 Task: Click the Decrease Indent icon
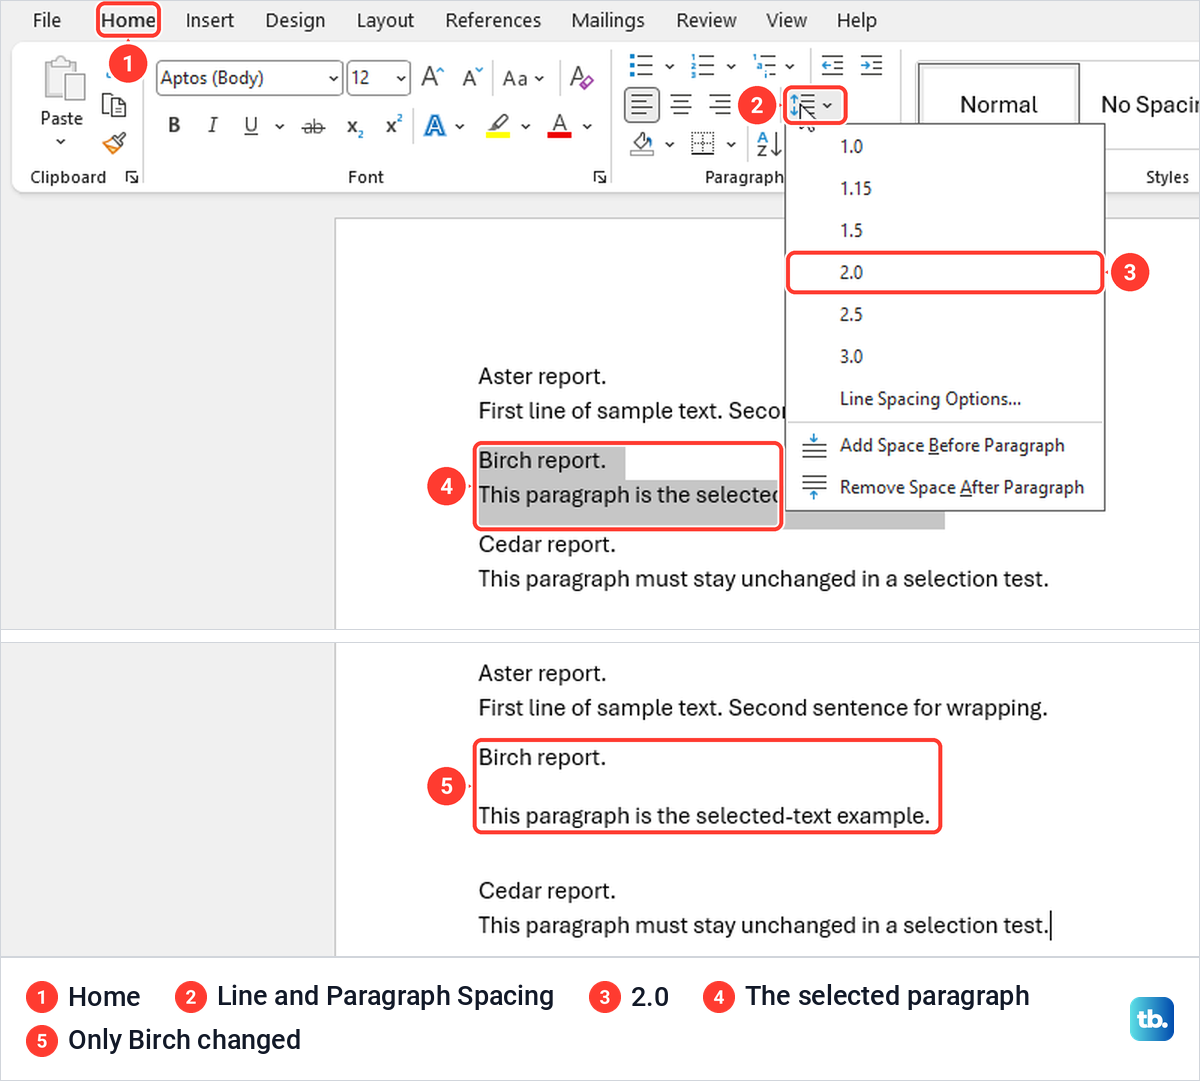click(x=832, y=66)
